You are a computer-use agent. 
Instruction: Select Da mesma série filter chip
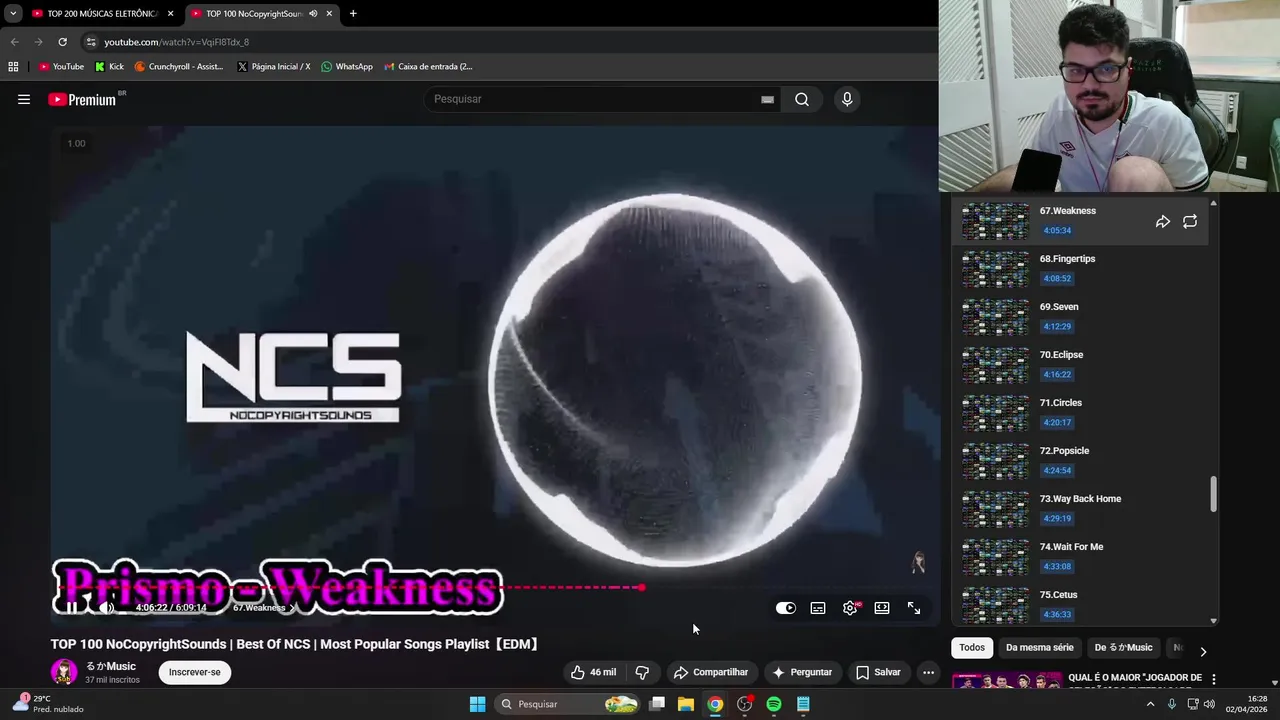point(1039,648)
